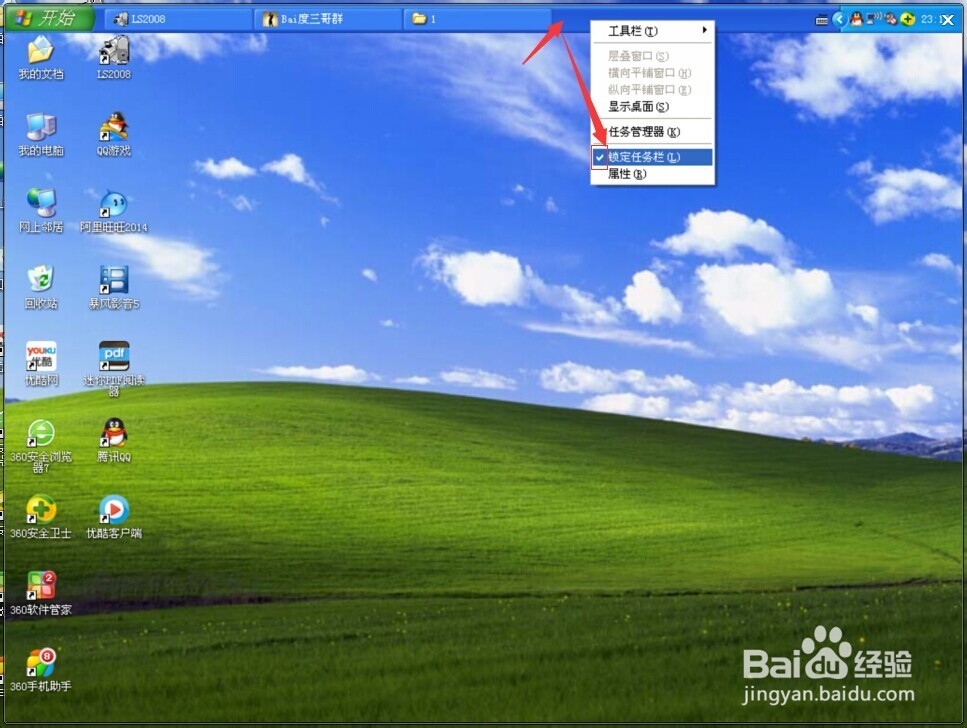This screenshot has height=728, width=967.
Task: Select the 360安全卫士 desktop shortcut
Action: pos(41,517)
